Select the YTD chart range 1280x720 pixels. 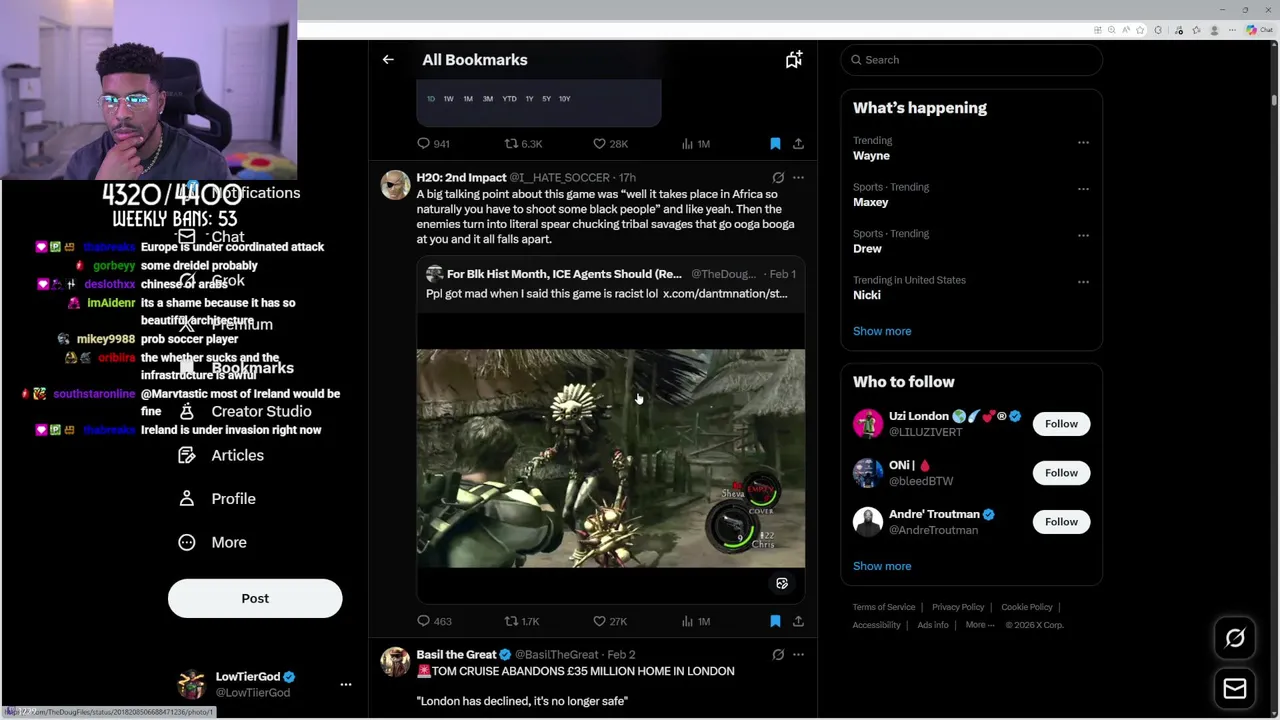509,99
